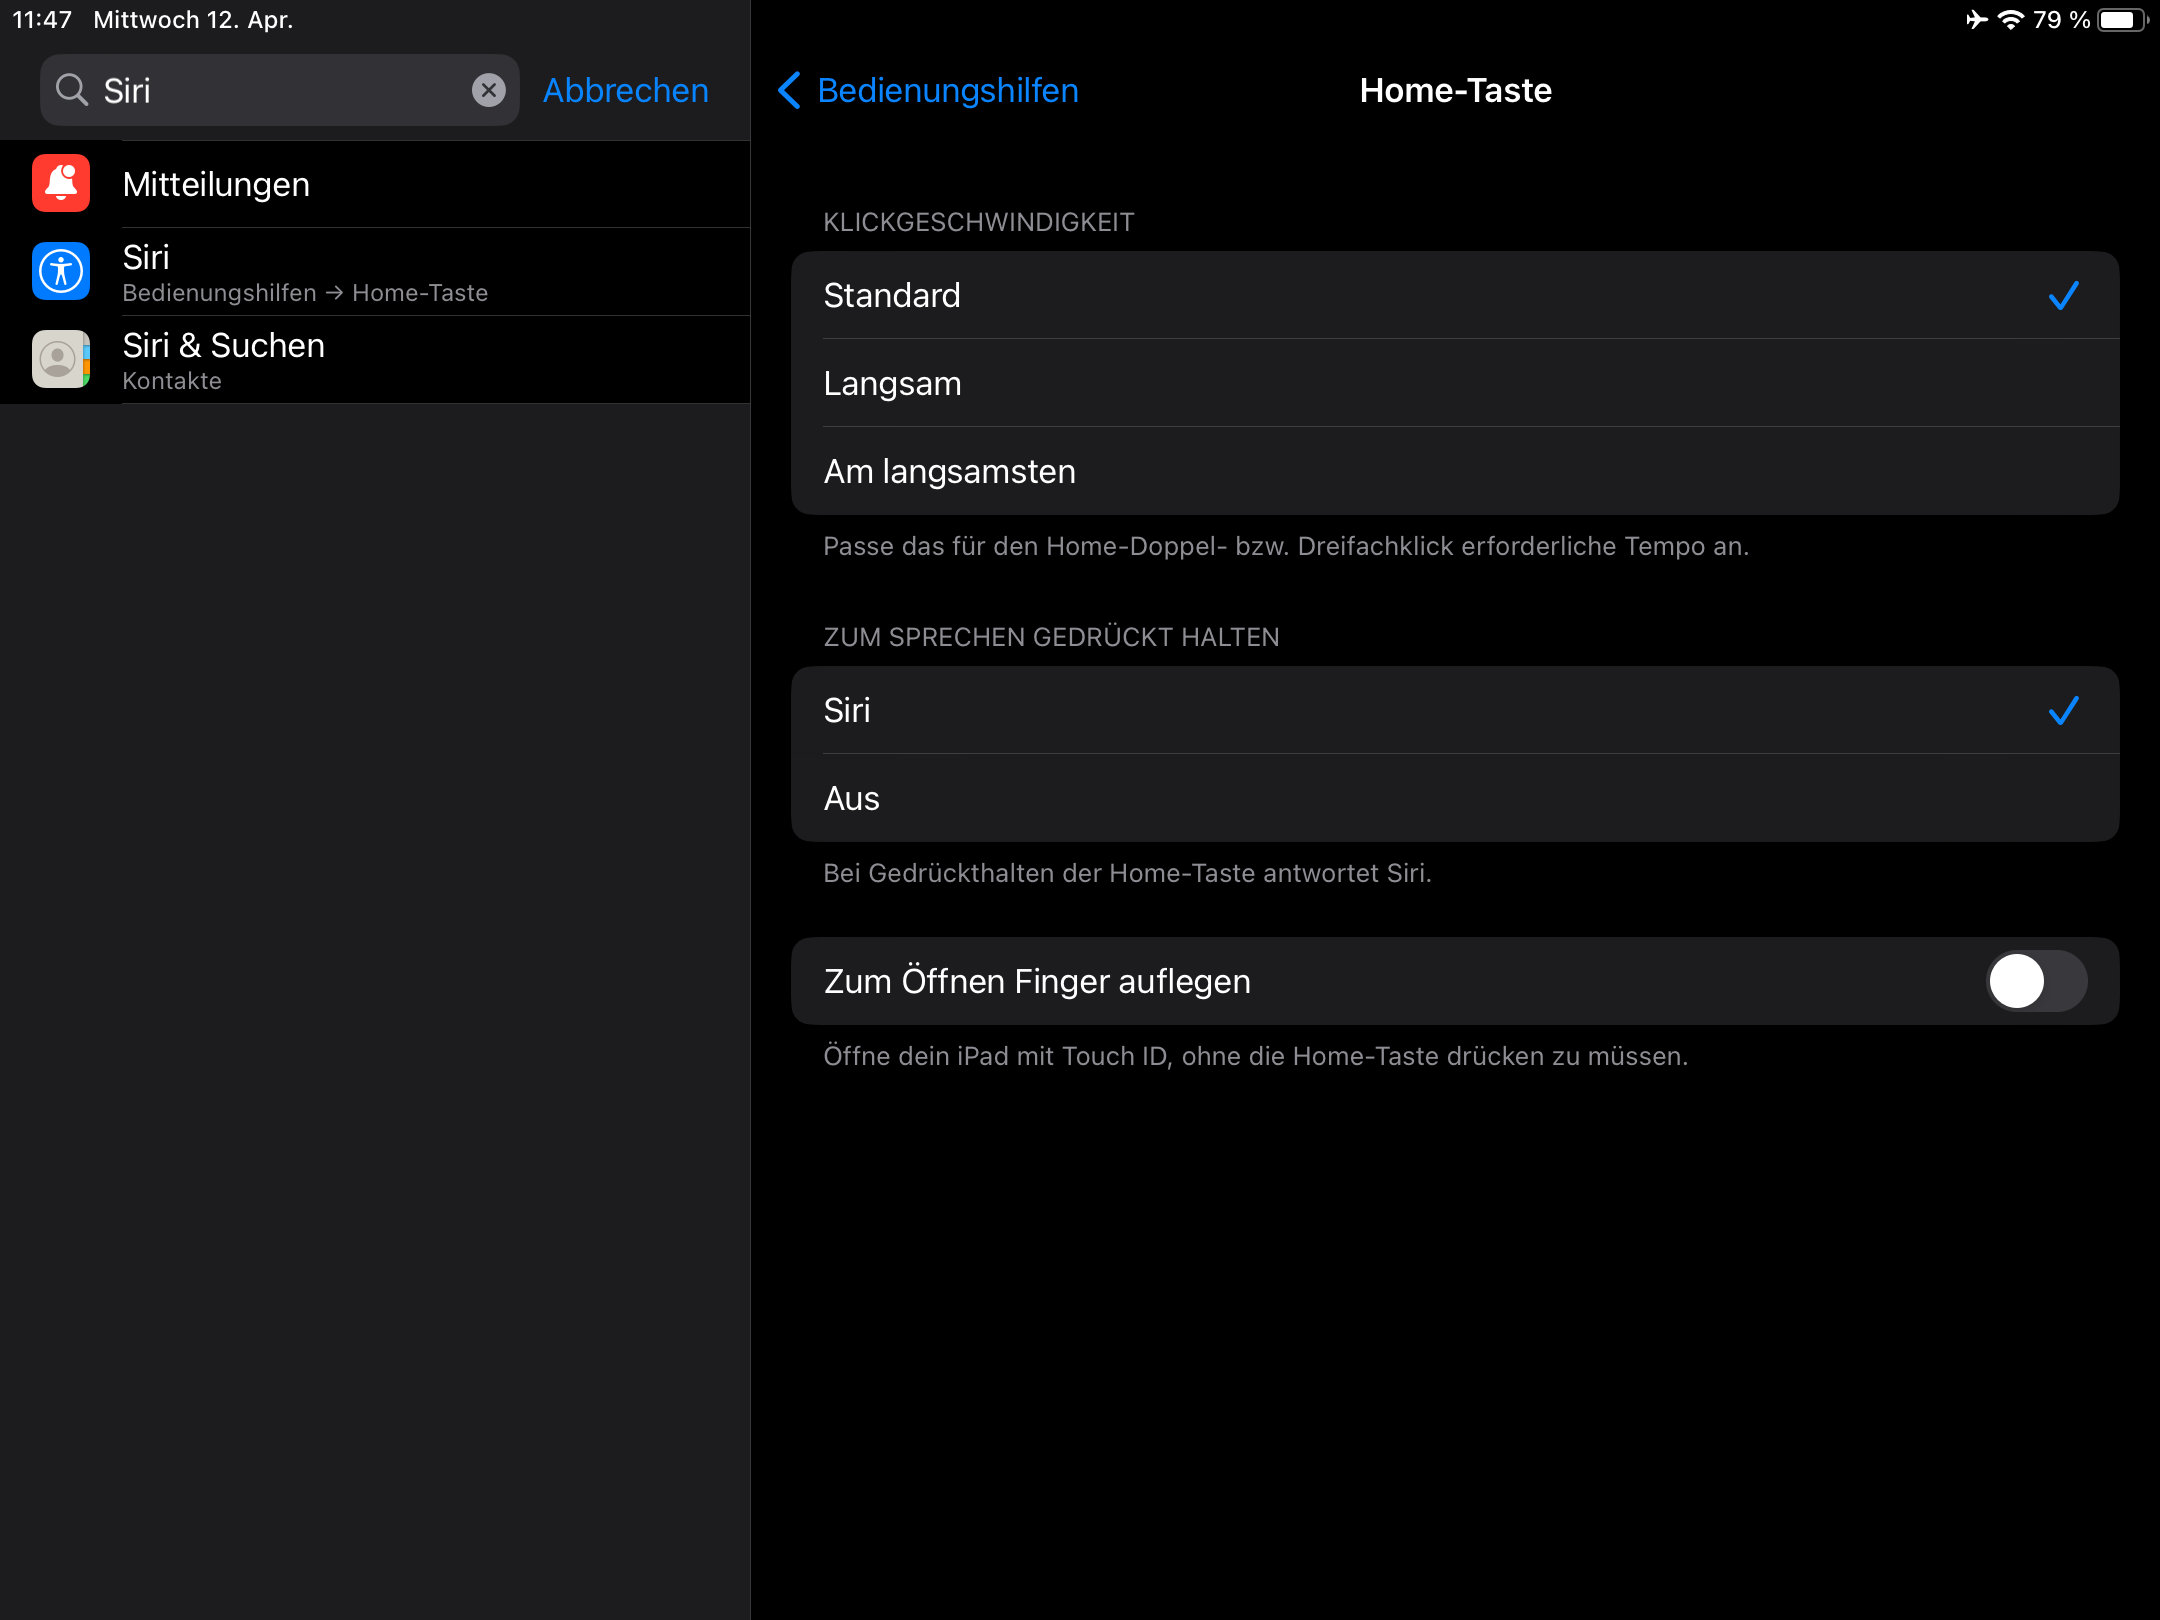Click the blue back chevron arrow
The image size is (2160, 1620).
coord(789,90)
